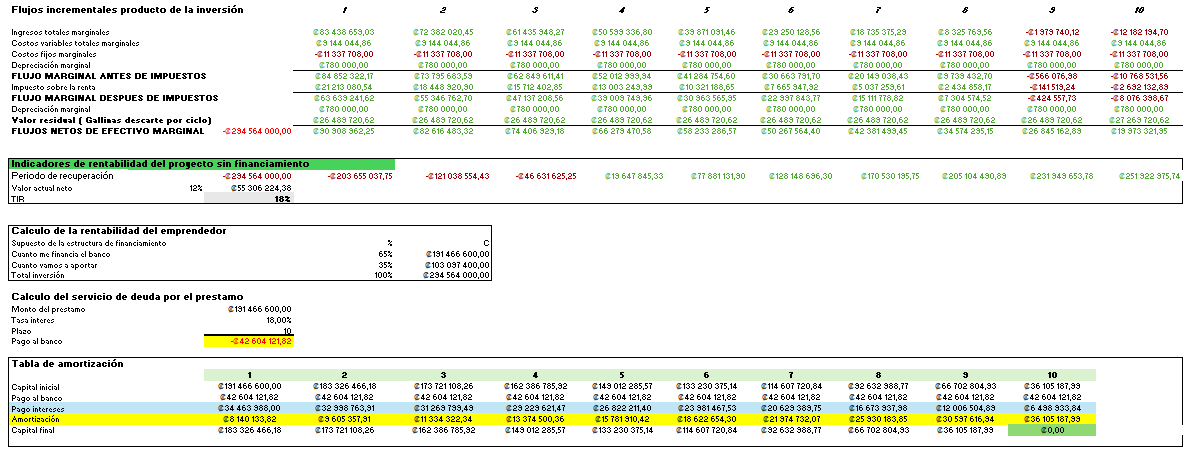Viewport: 1203px width, 457px height.
Task: Select the 'Pago intereses' row label
Action: [x=40, y=409]
